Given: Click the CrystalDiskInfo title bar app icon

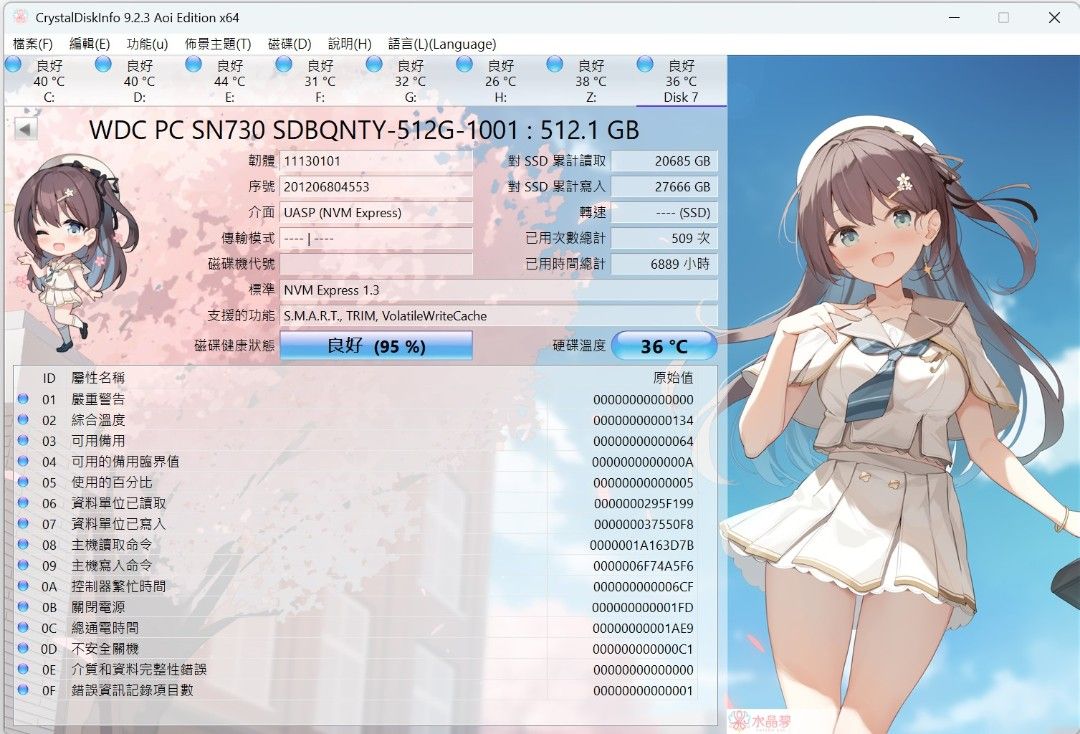Looking at the screenshot, I should click(19, 17).
